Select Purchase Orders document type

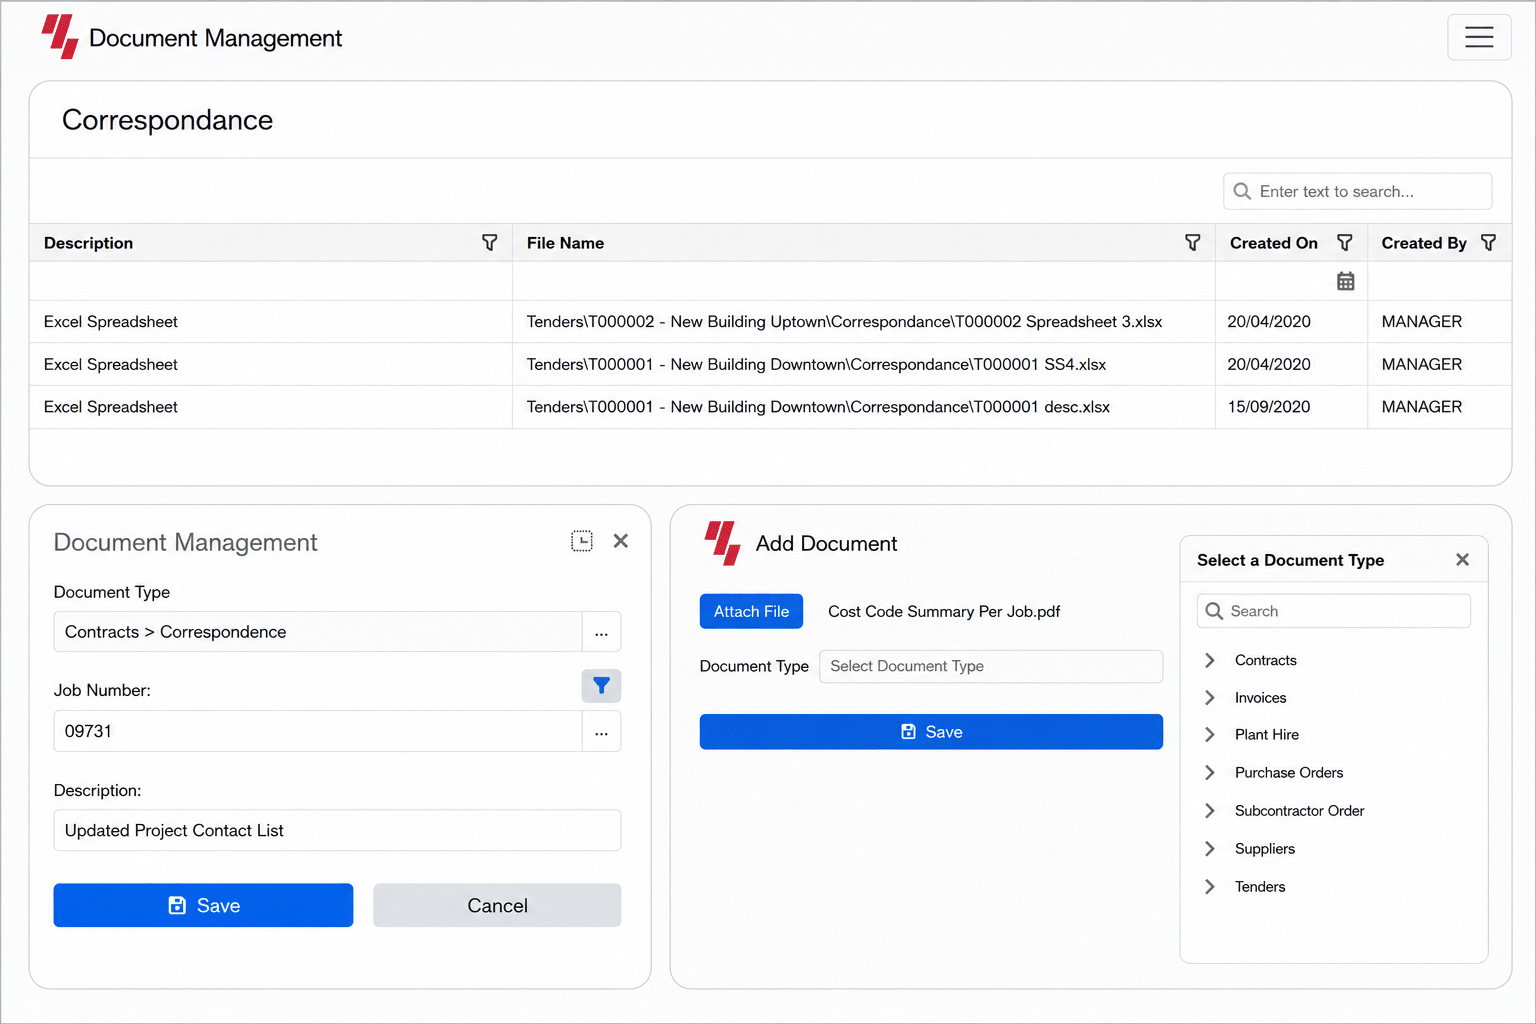[1289, 773]
